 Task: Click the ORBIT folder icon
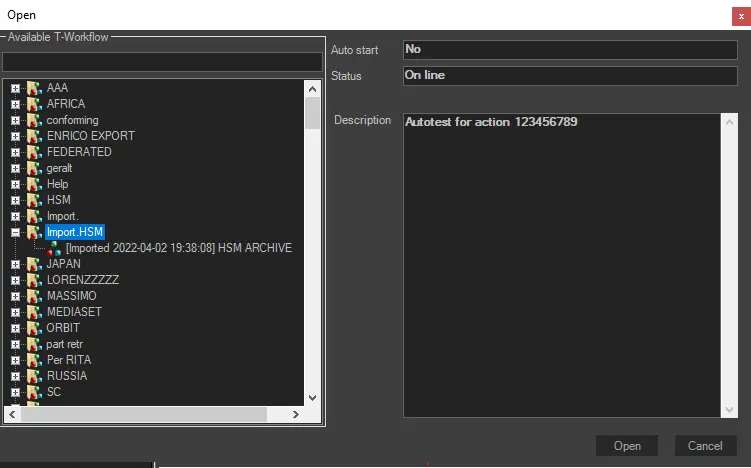(x=34, y=328)
